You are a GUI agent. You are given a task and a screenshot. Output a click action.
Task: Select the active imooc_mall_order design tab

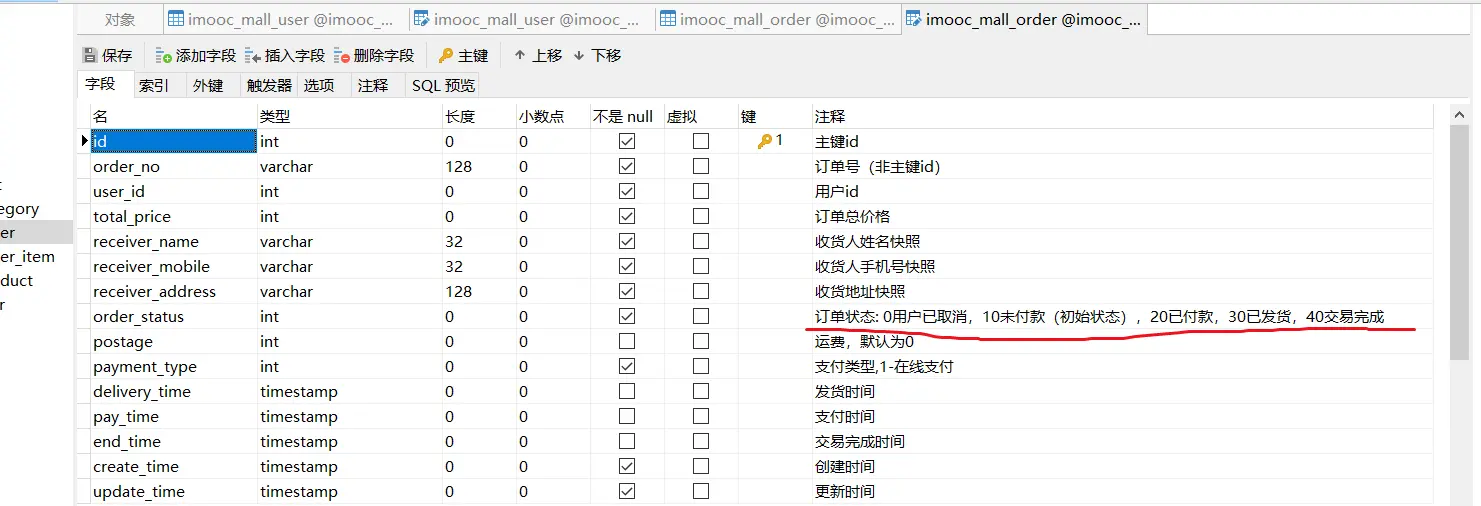(1024, 19)
